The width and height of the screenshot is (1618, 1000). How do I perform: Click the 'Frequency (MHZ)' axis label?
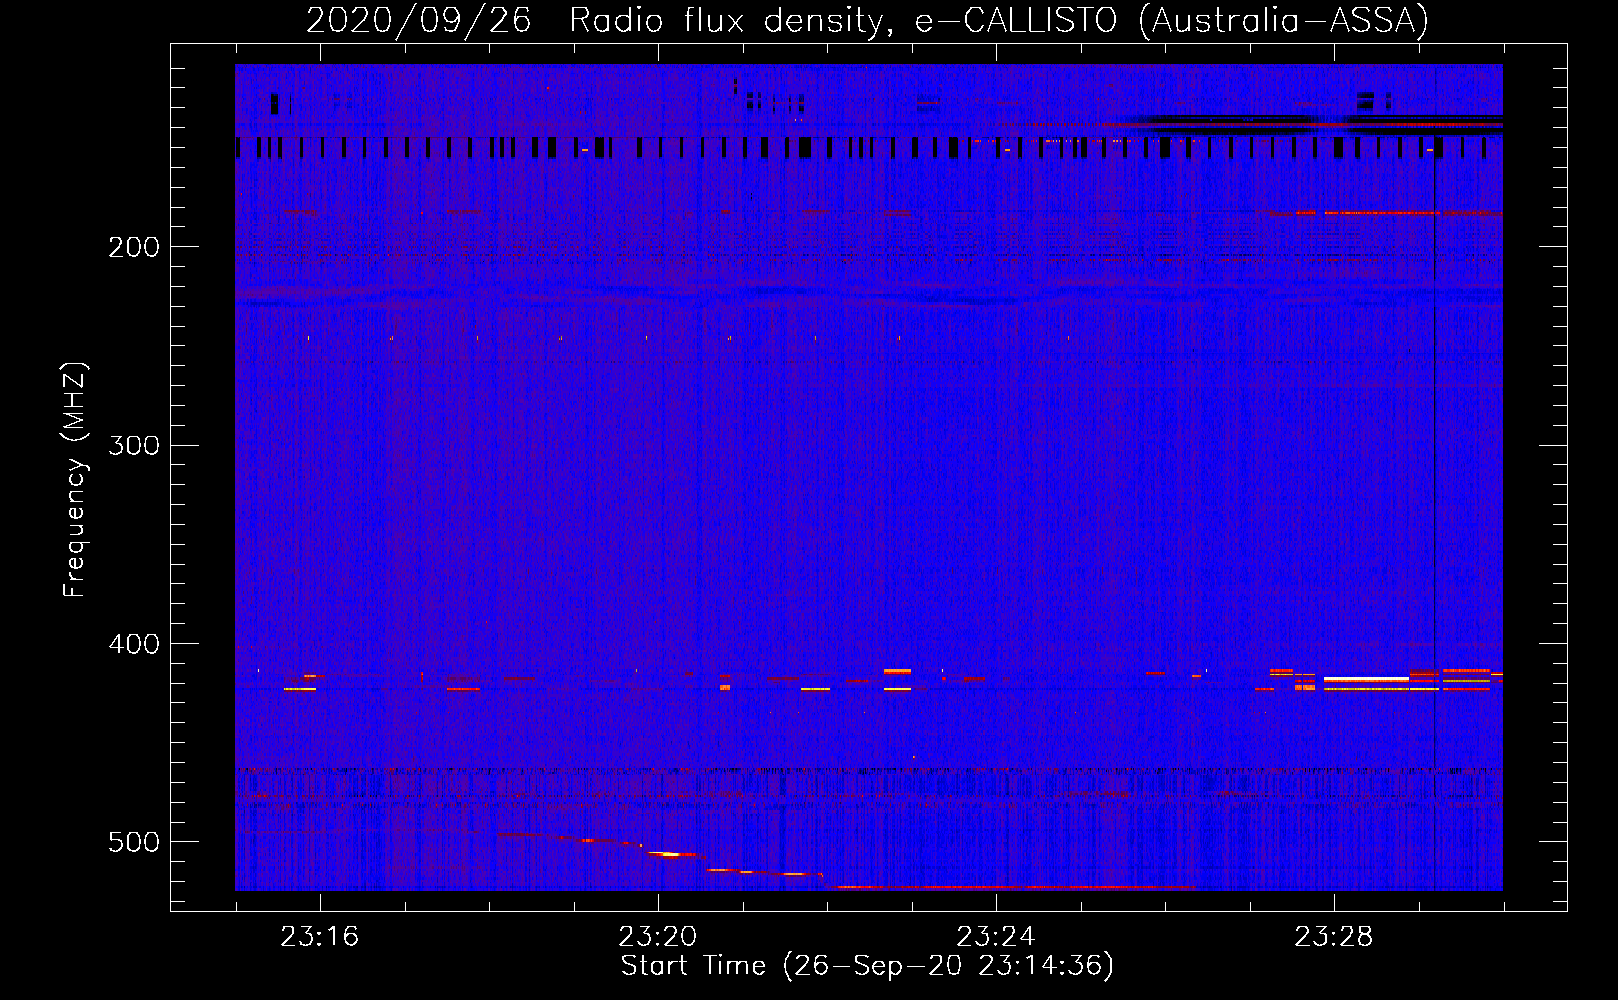[74, 480]
